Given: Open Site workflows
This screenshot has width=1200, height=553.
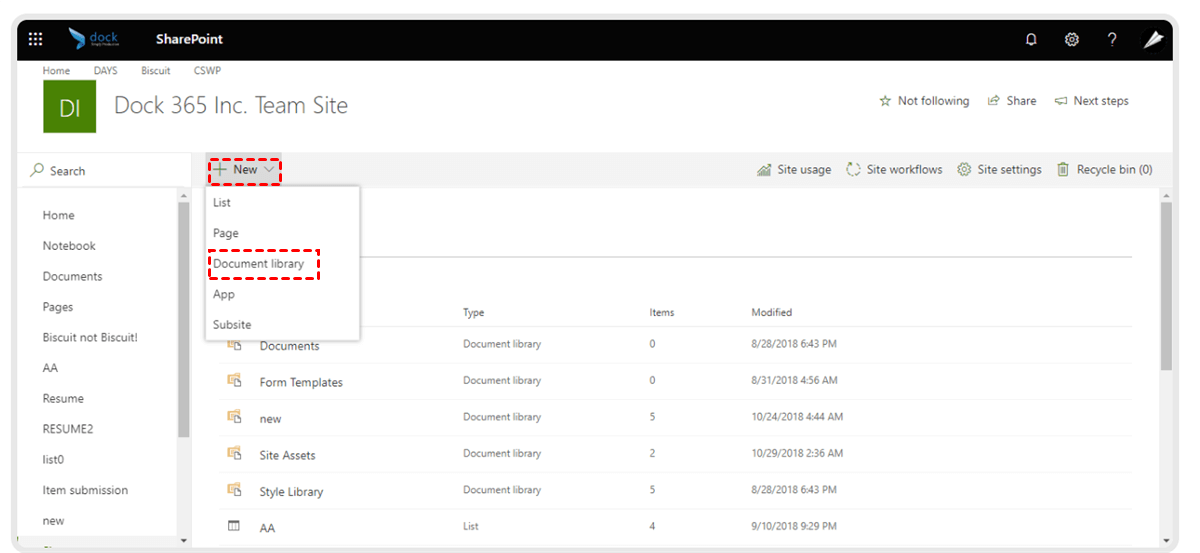Looking at the screenshot, I should pos(894,170).
